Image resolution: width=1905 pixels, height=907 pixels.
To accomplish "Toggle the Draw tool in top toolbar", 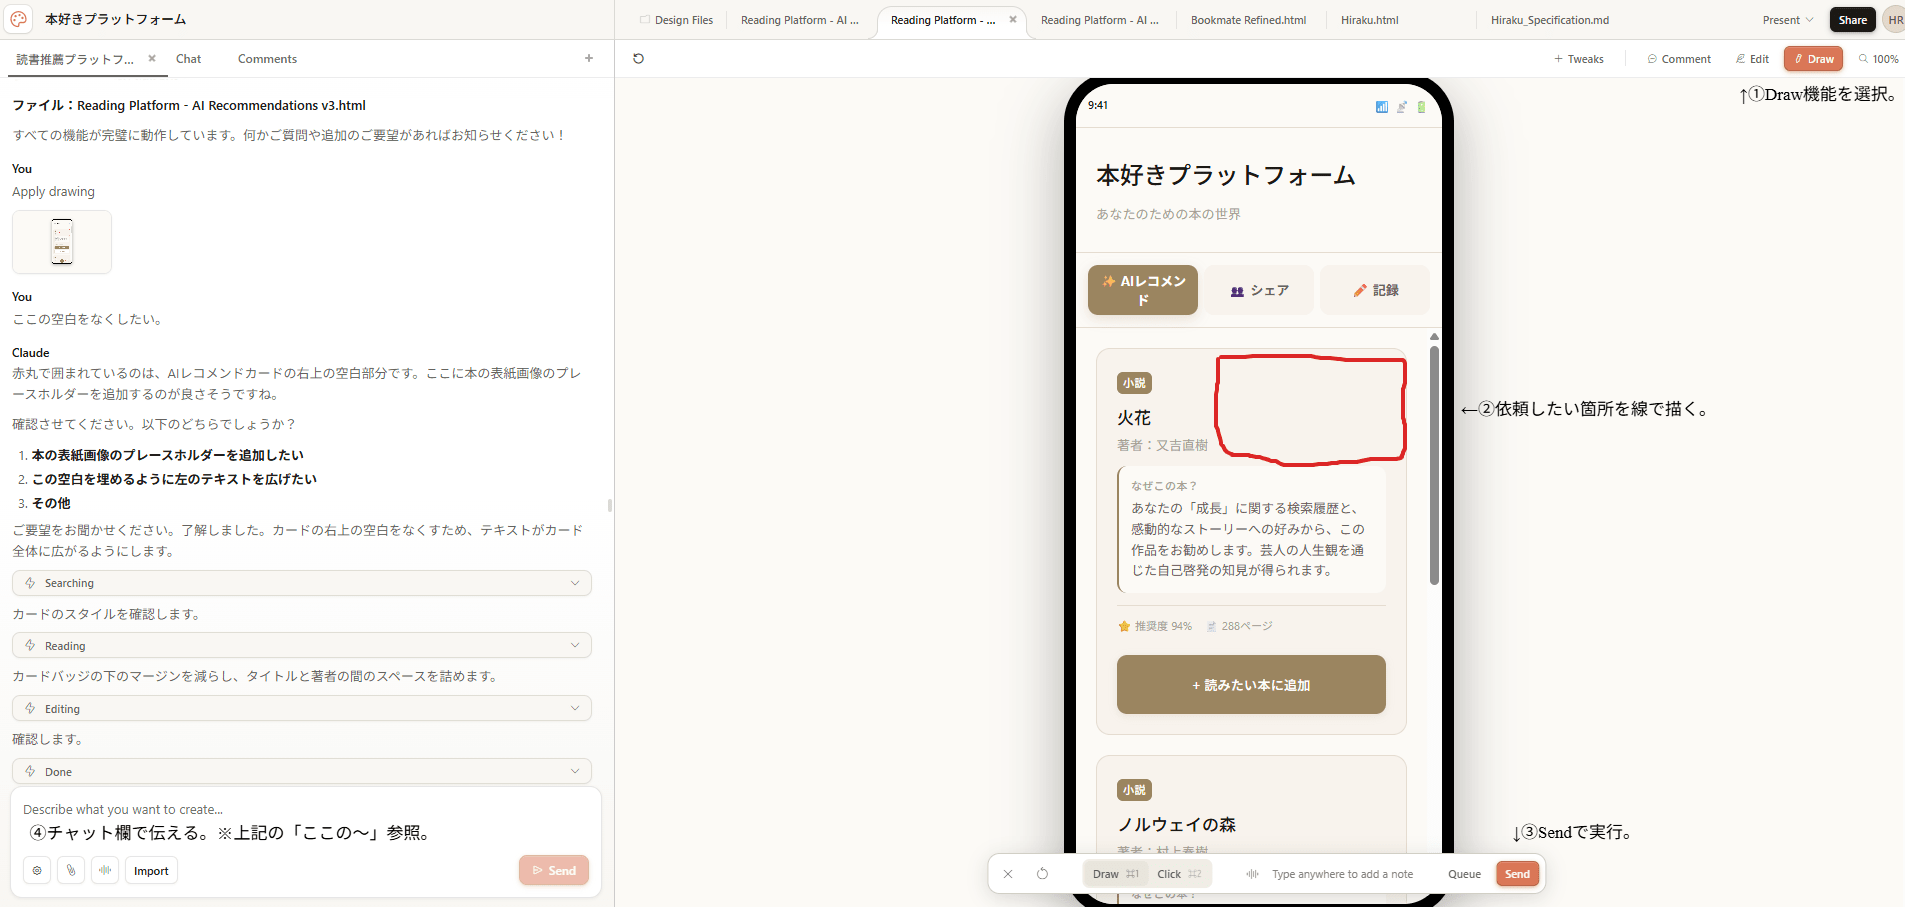I will (x=1813, y=59).
